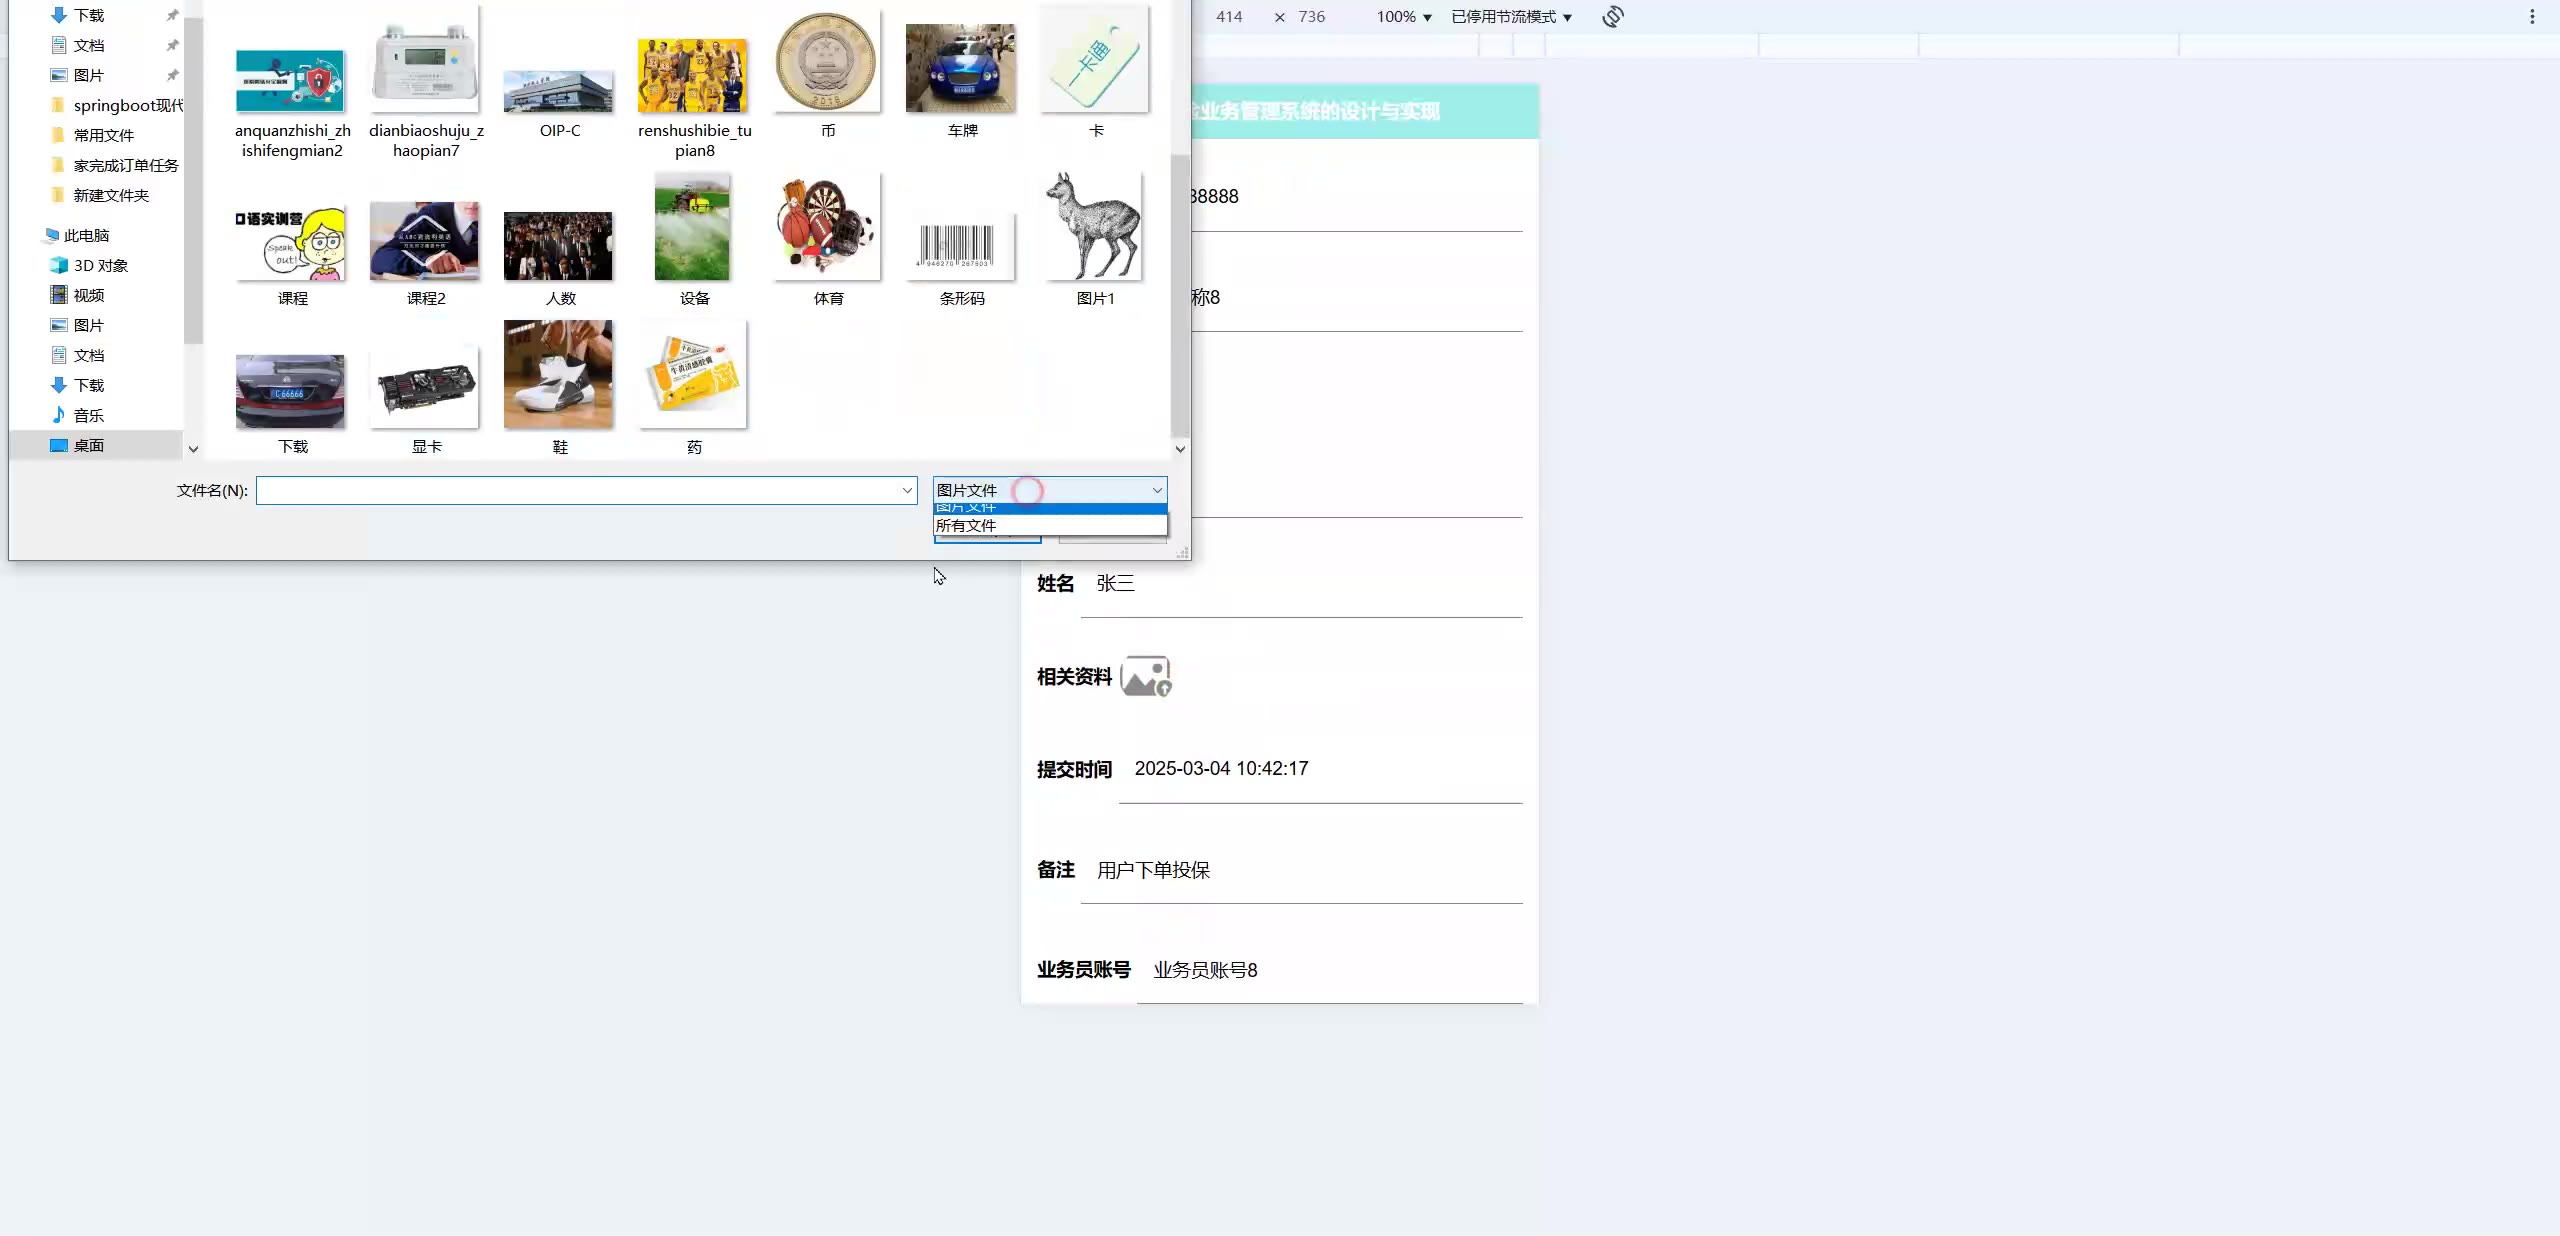Expand the file type filter dropdown arrow
This screenshot has height=1236, width=2560.
click(x=1157, y=490)
